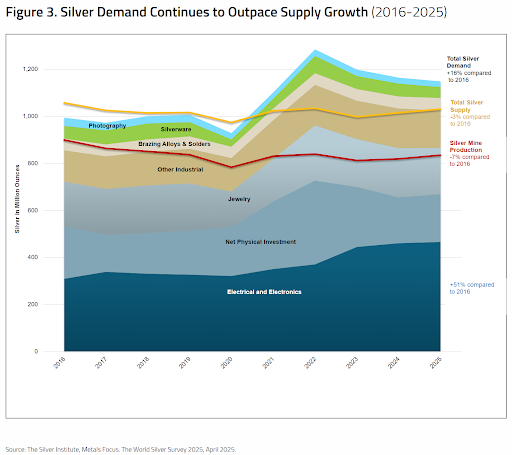512x455 pixels.
Task: Select the Net Physical Investment label
Action: coord(260,242)
